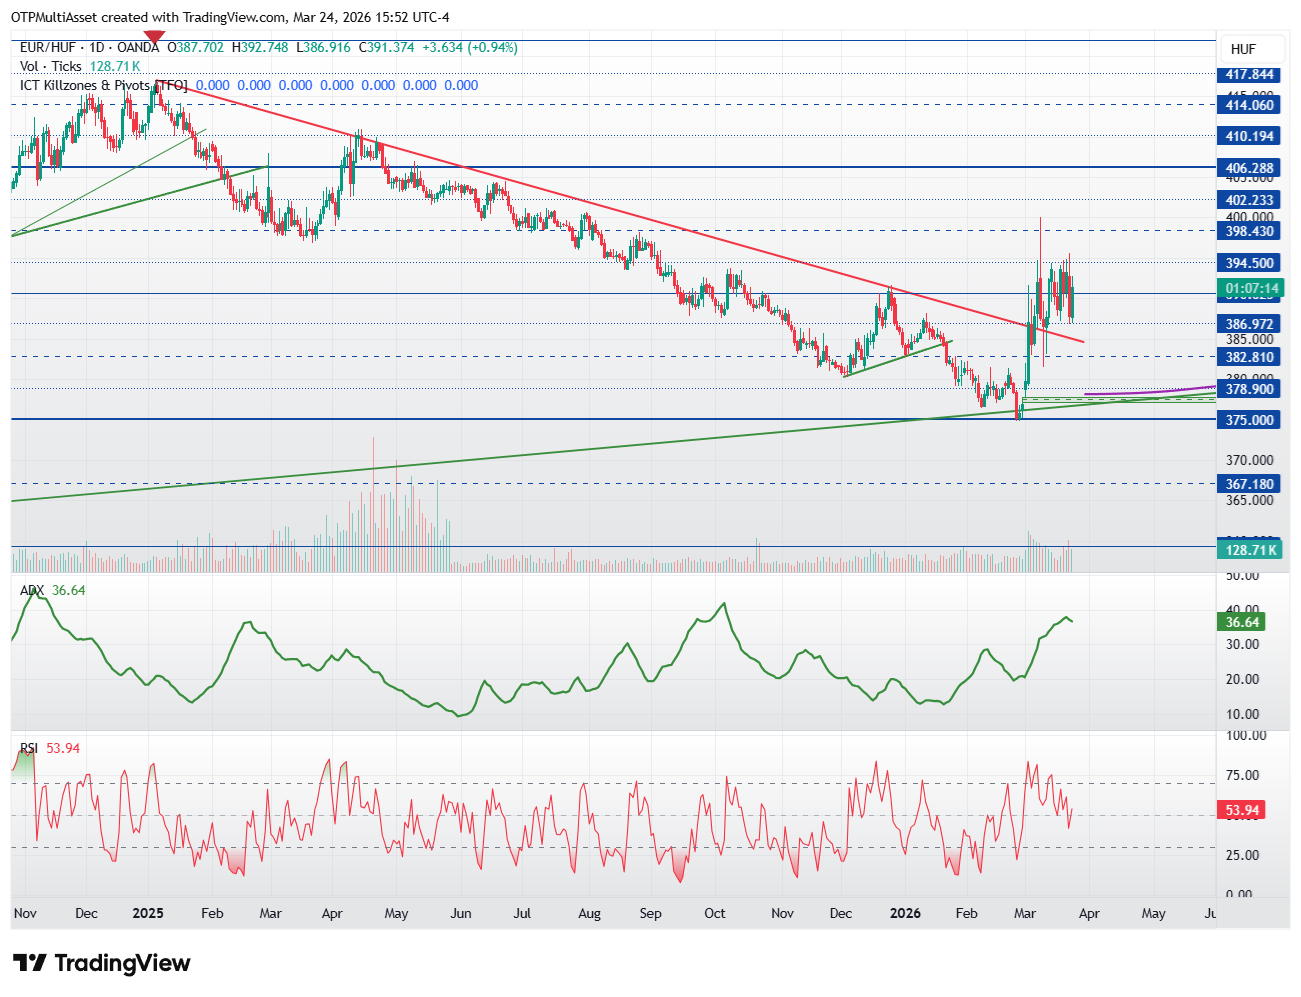
Task: Click the 367.180 dashed level label
Action: (x=1249, y=484)
